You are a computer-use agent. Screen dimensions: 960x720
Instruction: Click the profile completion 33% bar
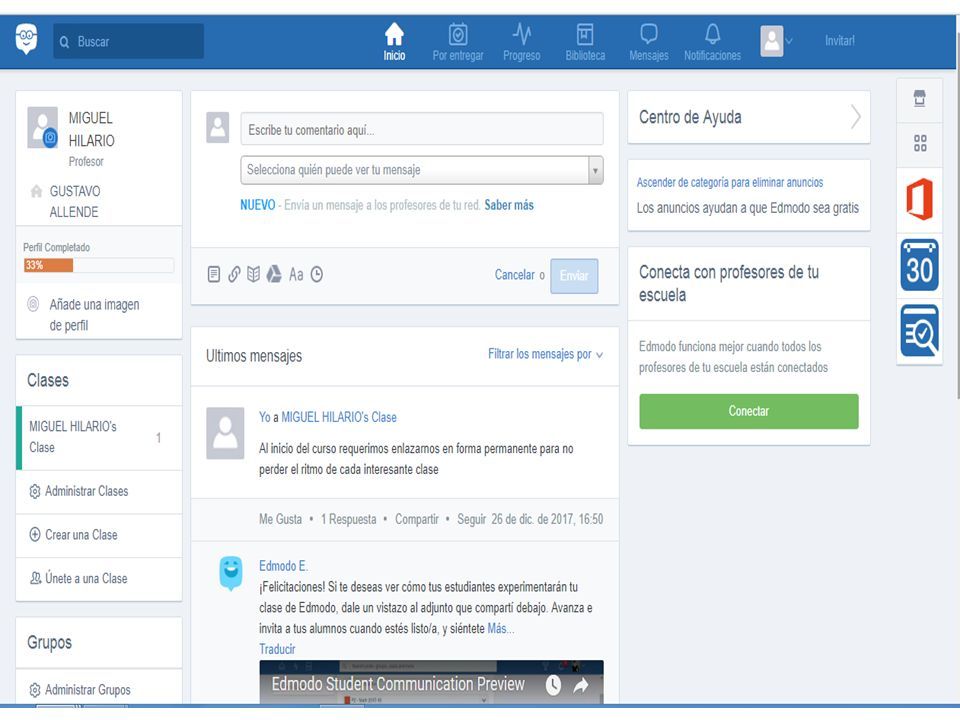coord(99,265)
